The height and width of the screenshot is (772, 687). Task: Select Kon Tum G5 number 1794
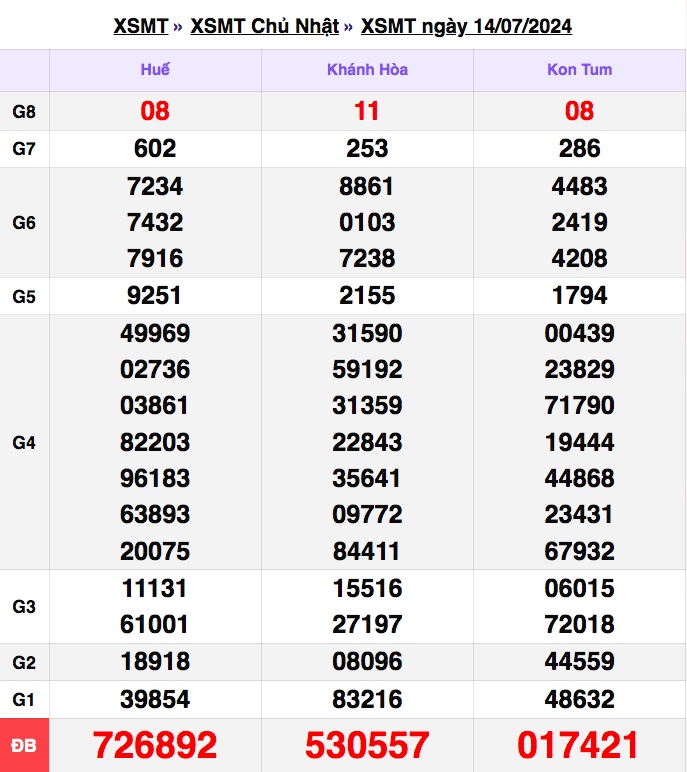tap(580, 295)
